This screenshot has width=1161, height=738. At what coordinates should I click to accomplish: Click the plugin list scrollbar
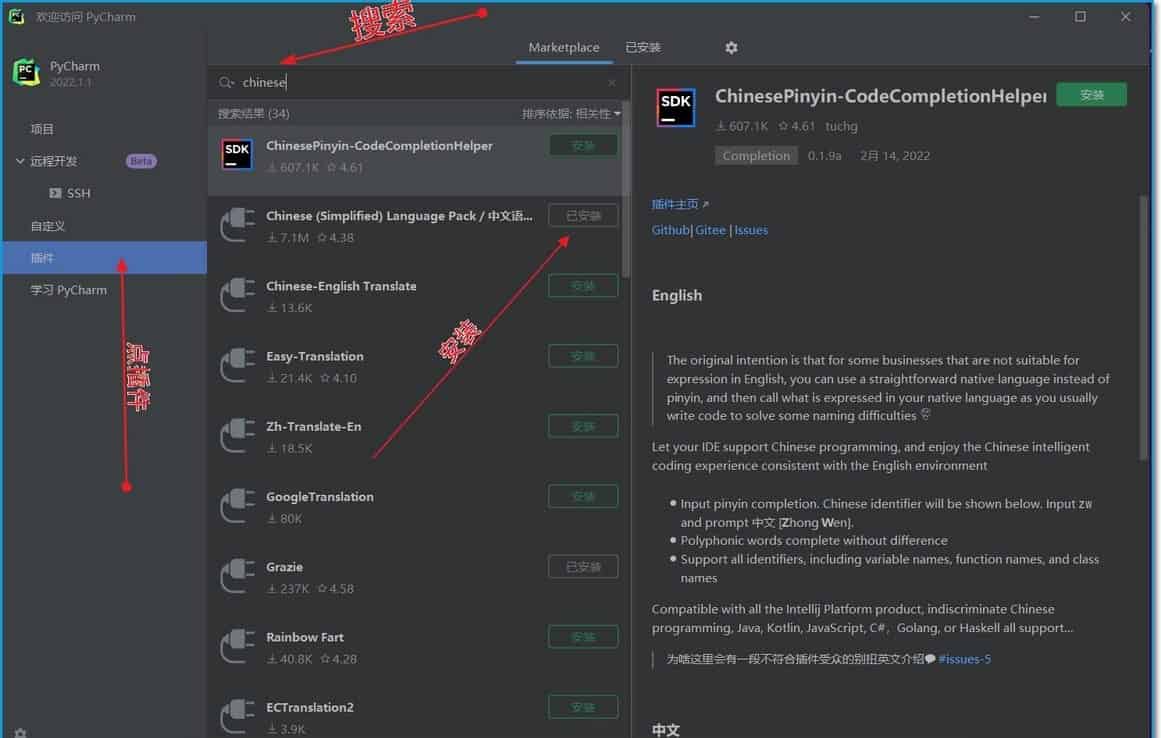point(626,190)
